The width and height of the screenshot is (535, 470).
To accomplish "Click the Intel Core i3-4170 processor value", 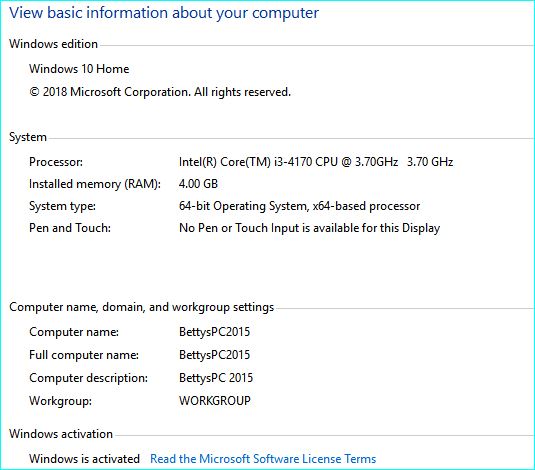I will pyautogui.click(x=316, y=161).
